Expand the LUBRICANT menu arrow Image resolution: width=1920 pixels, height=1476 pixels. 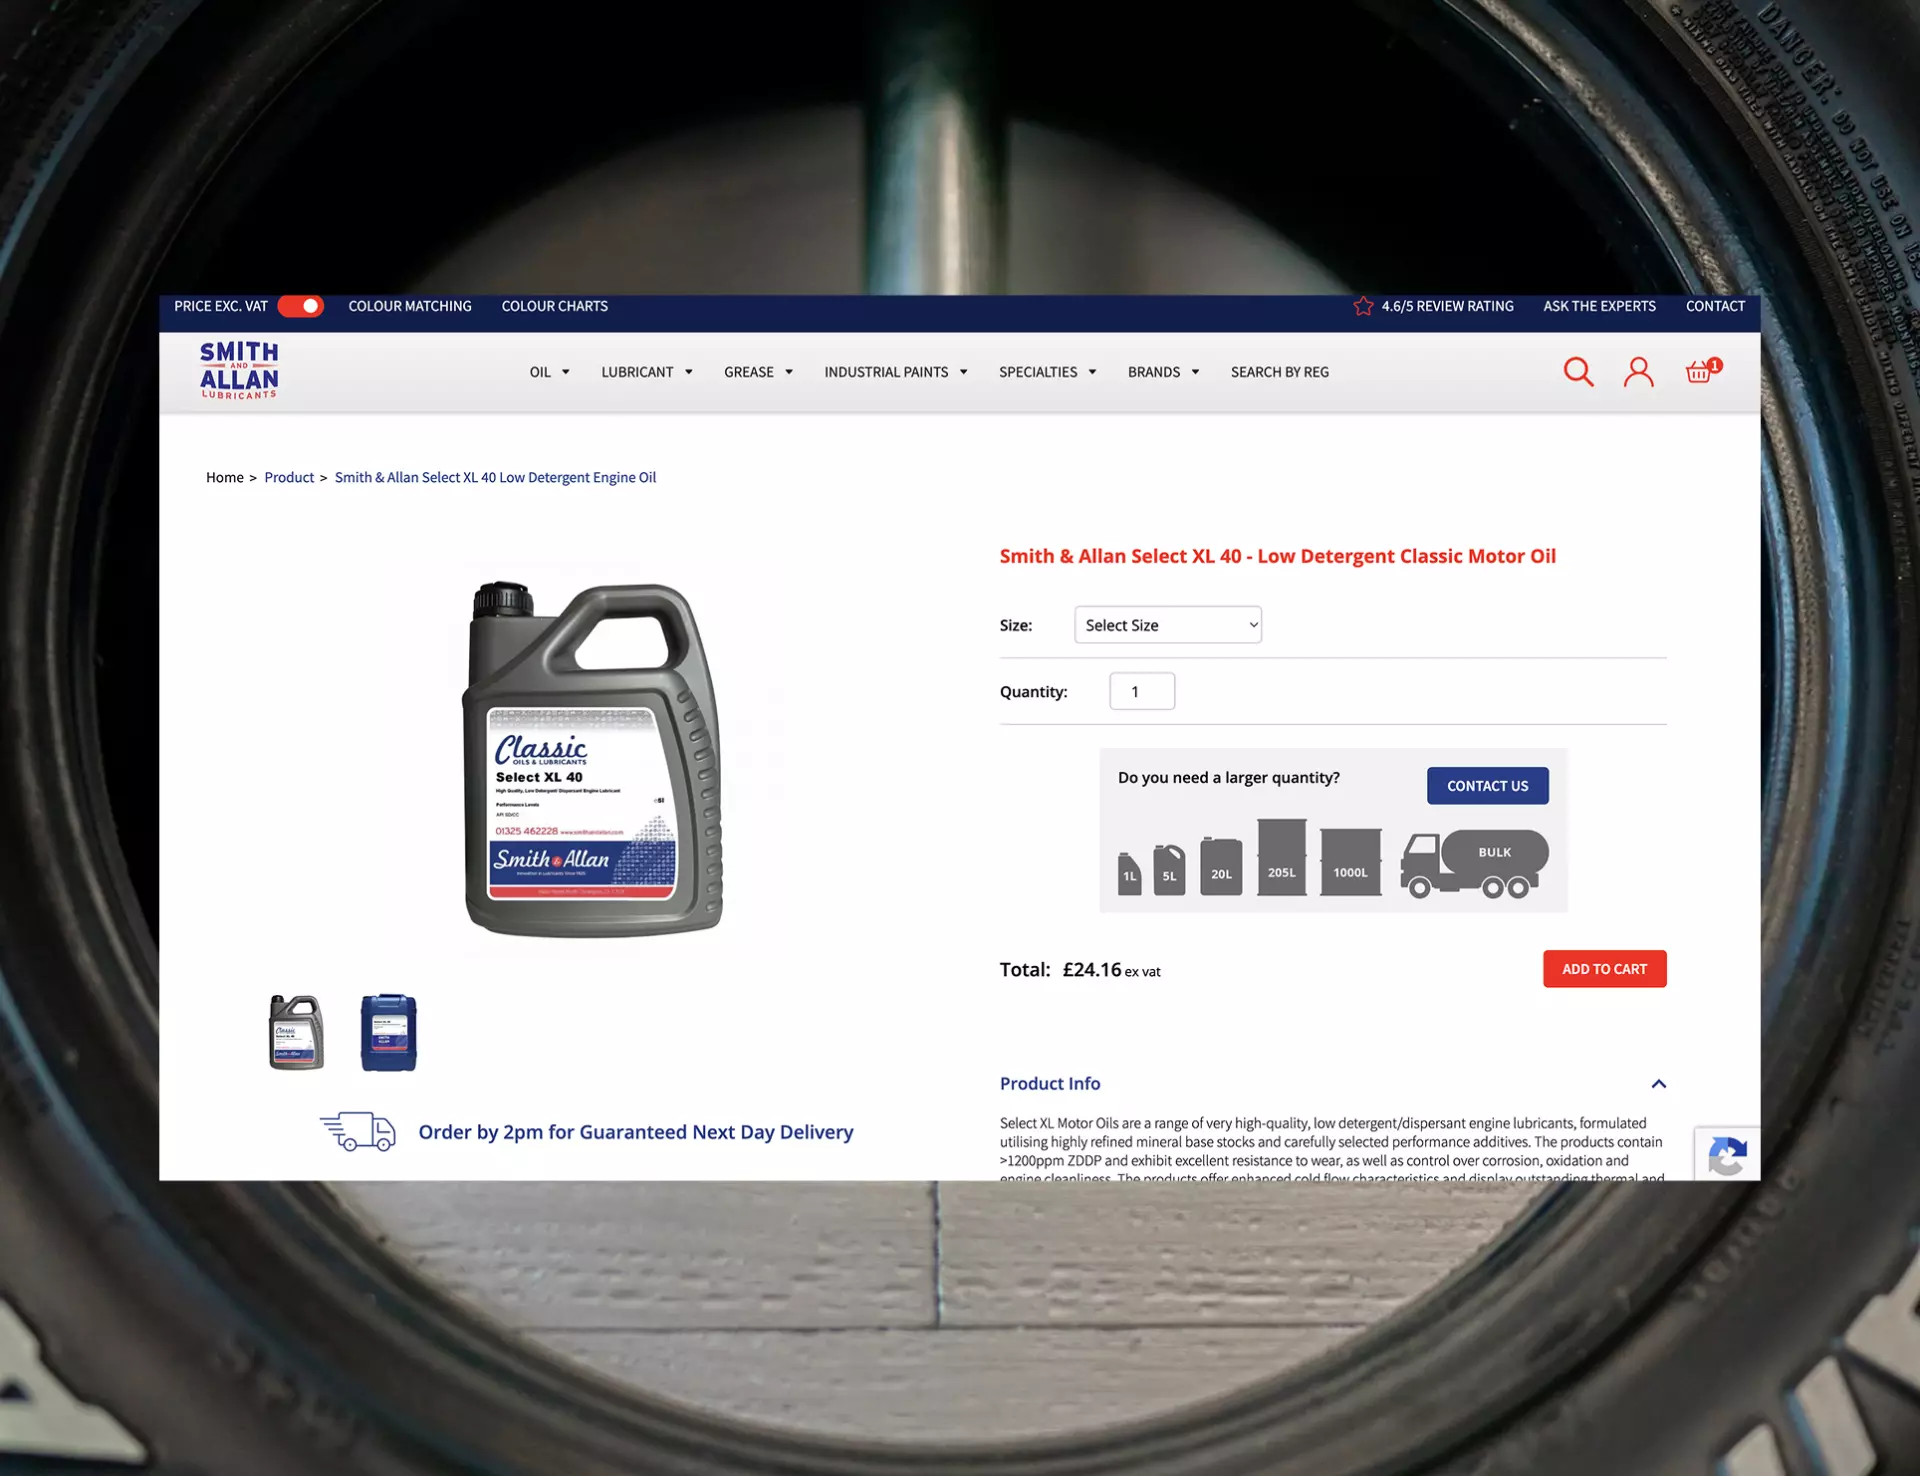pos(689,372)
